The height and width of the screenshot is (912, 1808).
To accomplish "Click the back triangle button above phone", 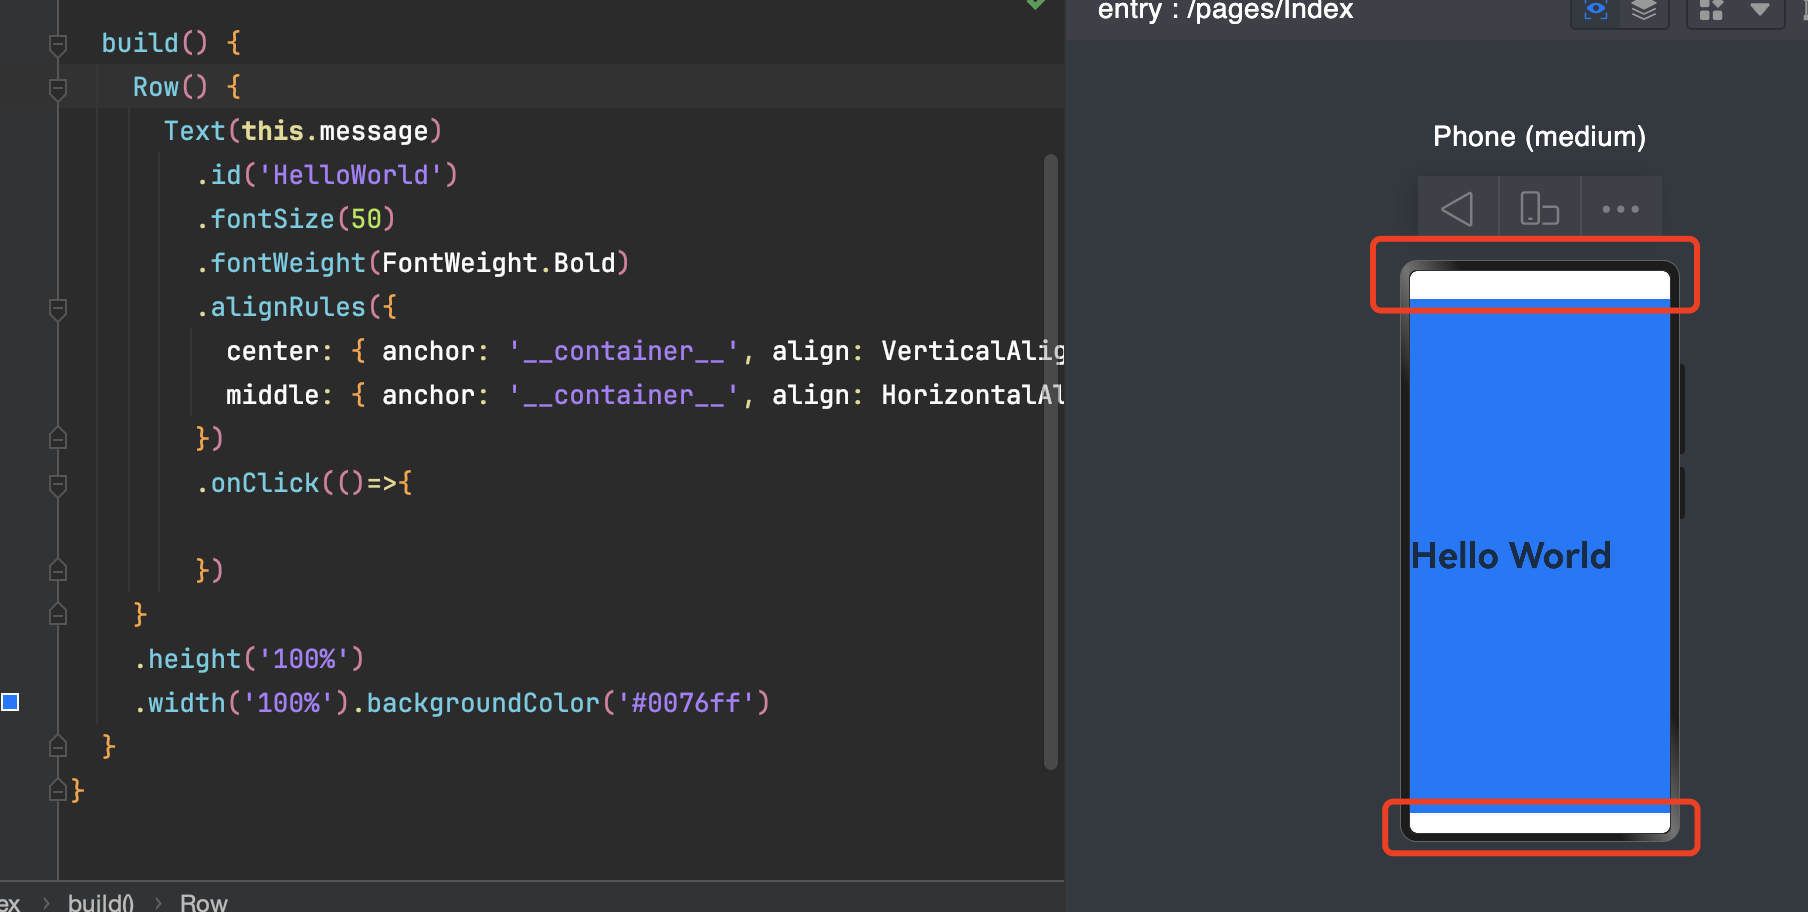I will (1458, 209).
